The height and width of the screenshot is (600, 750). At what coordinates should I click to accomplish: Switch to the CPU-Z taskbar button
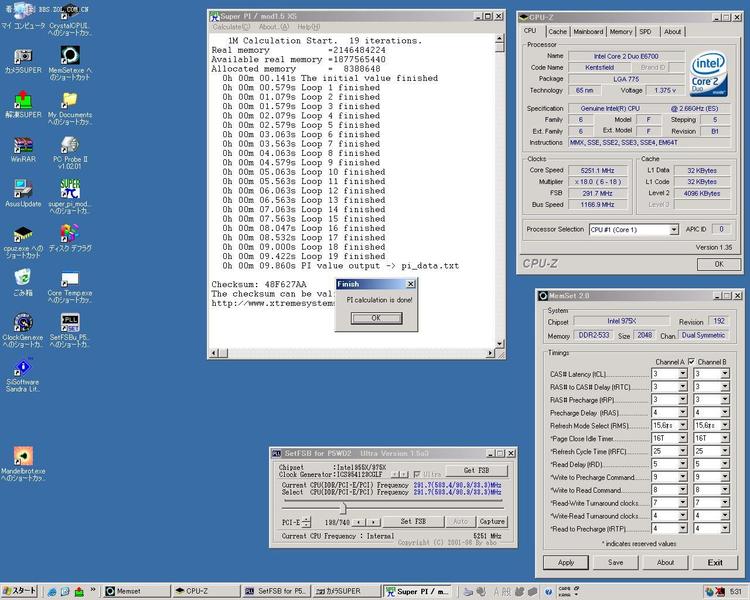(205, 591)
